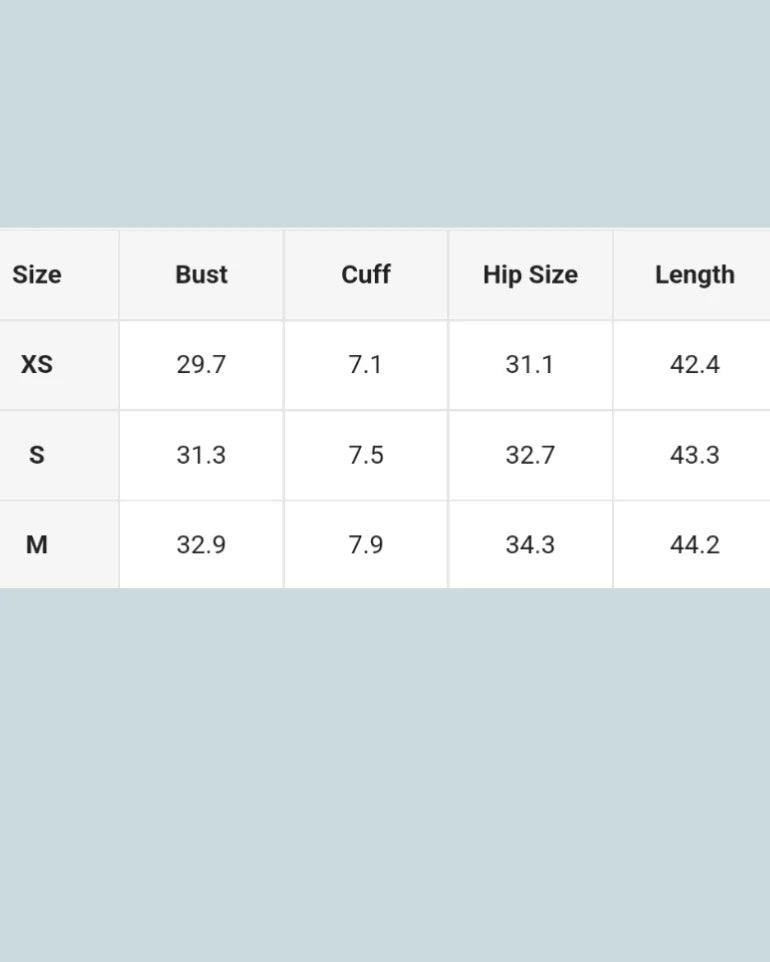Click the Length column header
This screenshot has height=962, width=770.
click(694, 275)
